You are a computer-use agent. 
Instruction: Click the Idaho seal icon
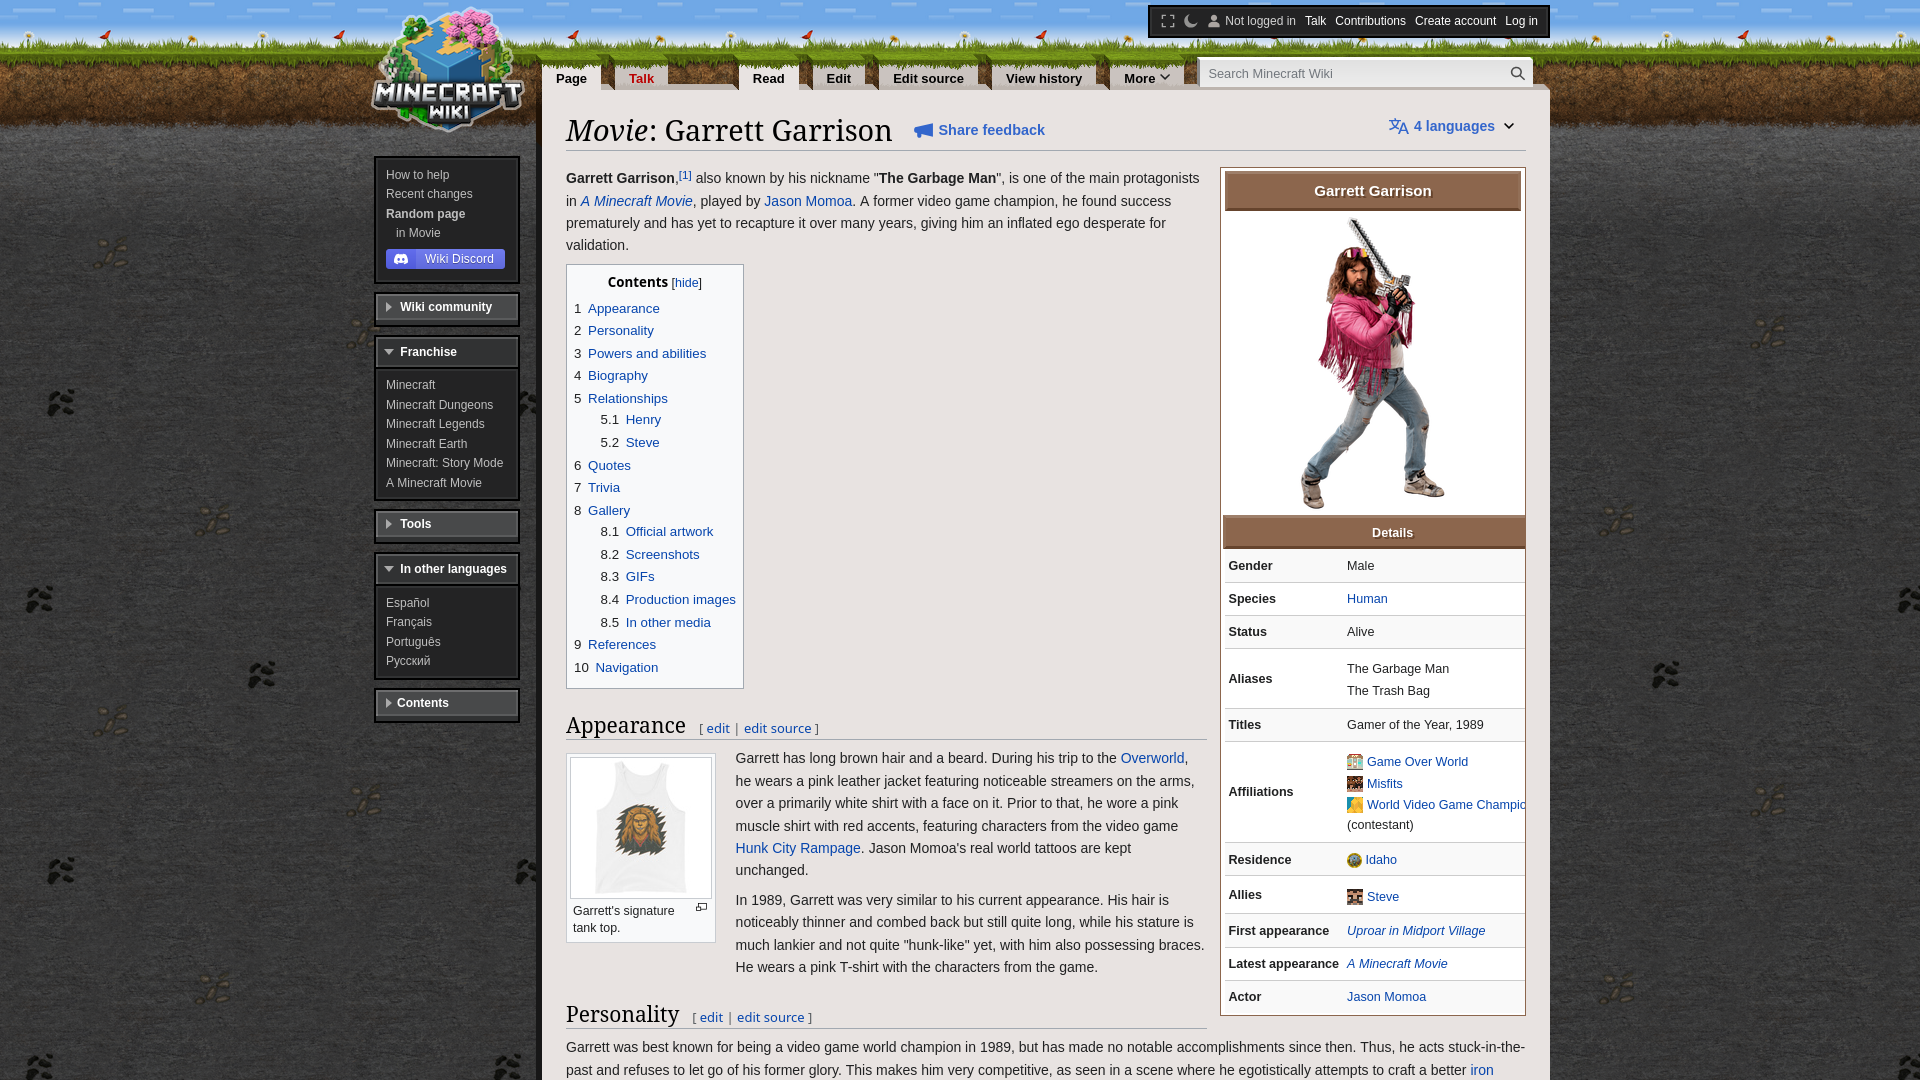1354,860
